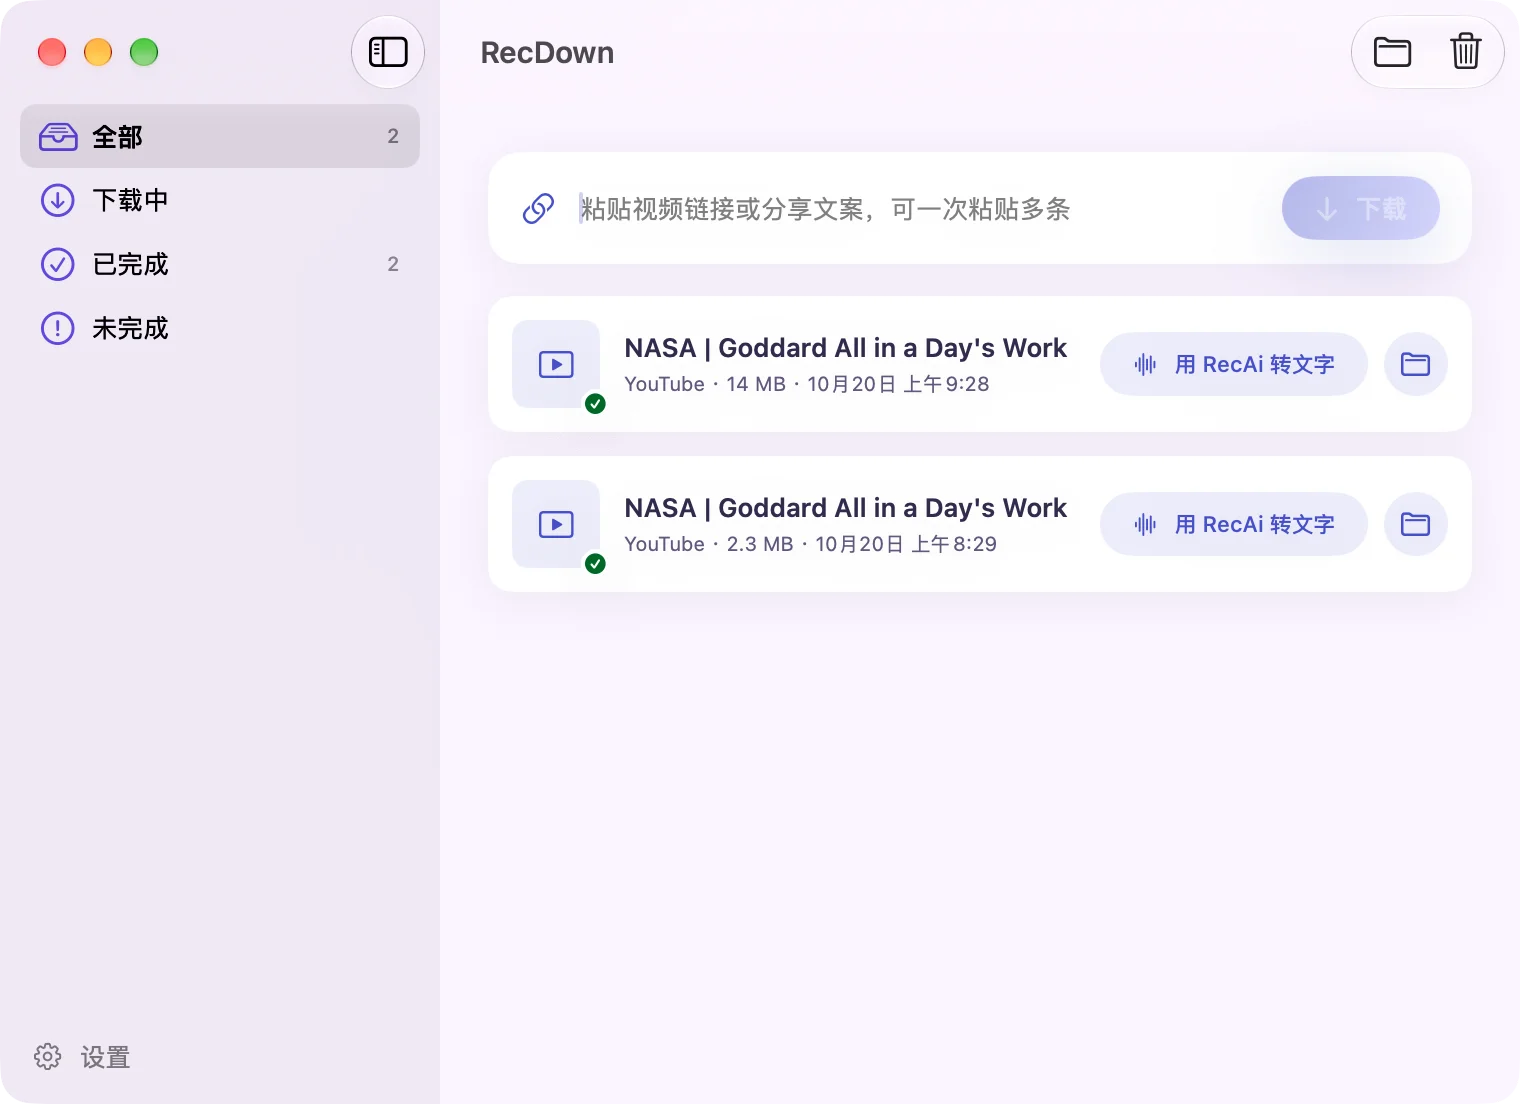
Task: Select the 已完成 category
Action: (x=220, y=264)
